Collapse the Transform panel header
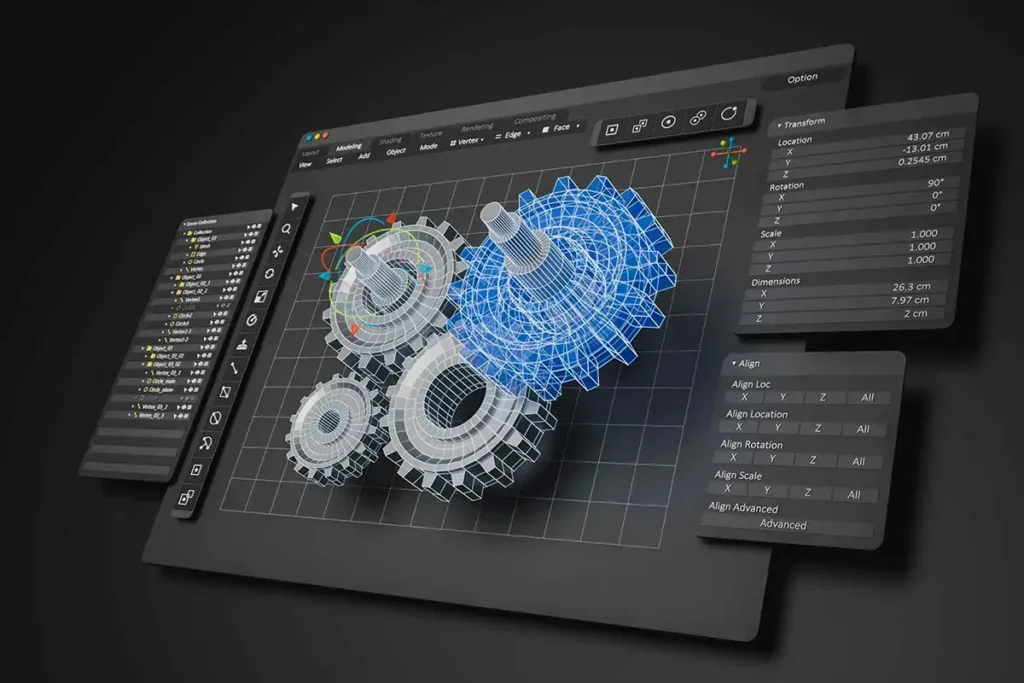Viewport: 1024px width, 683px height. (778, 125)
